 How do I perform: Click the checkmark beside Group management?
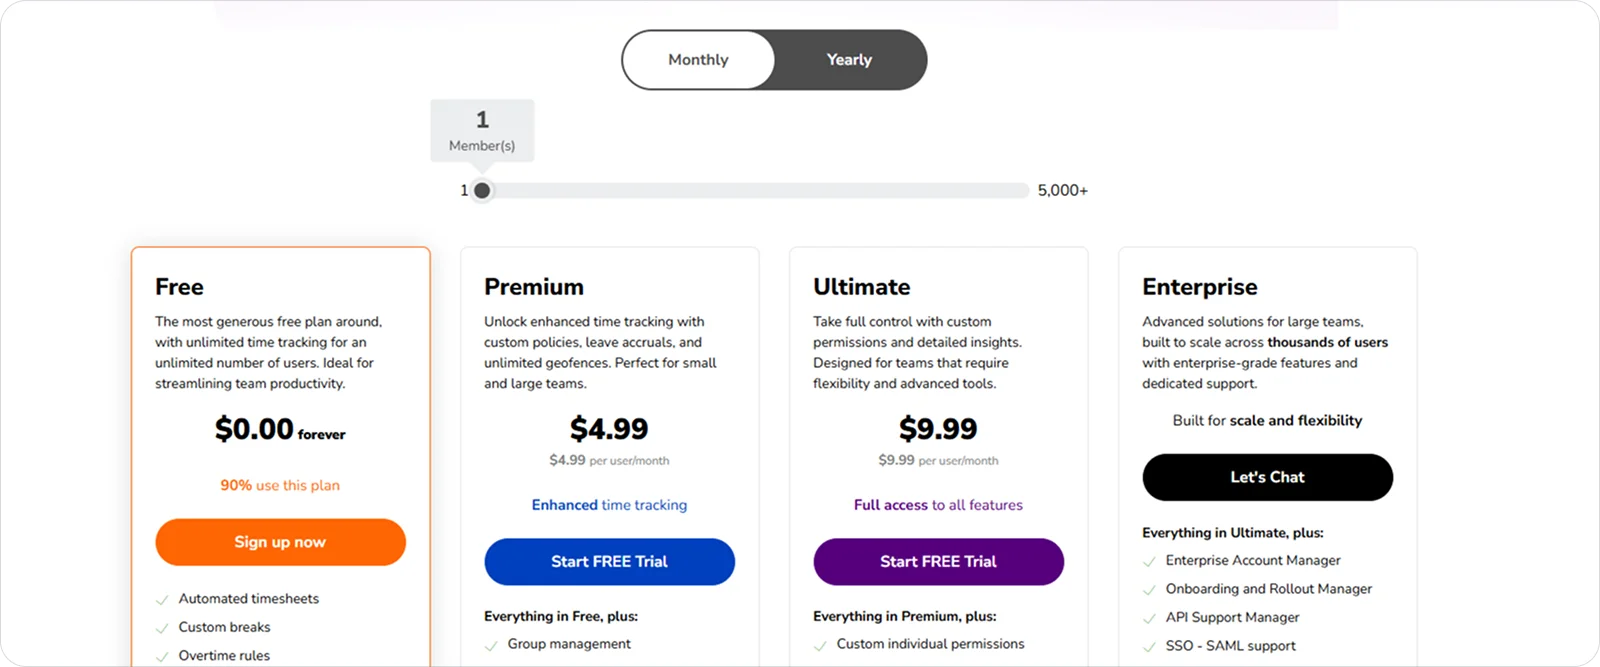[491, 645]
